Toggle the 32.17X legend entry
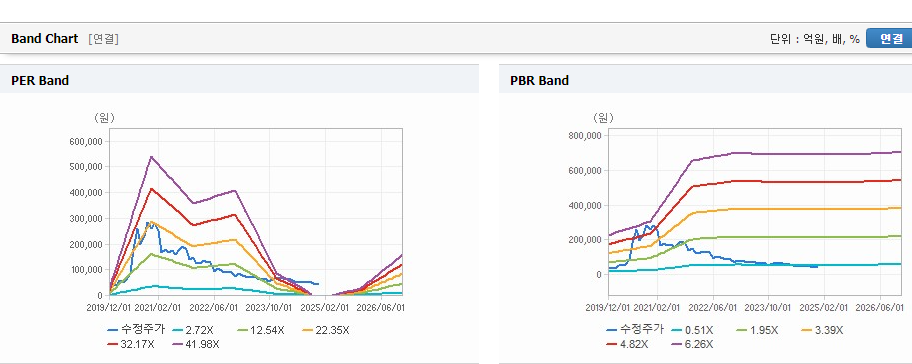The image size is (912, 364). (131, 344)
